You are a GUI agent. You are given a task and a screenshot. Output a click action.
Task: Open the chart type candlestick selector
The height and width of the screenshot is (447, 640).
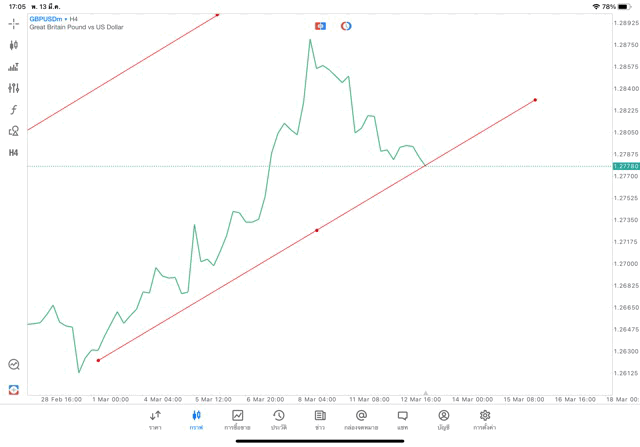point(14,45)
